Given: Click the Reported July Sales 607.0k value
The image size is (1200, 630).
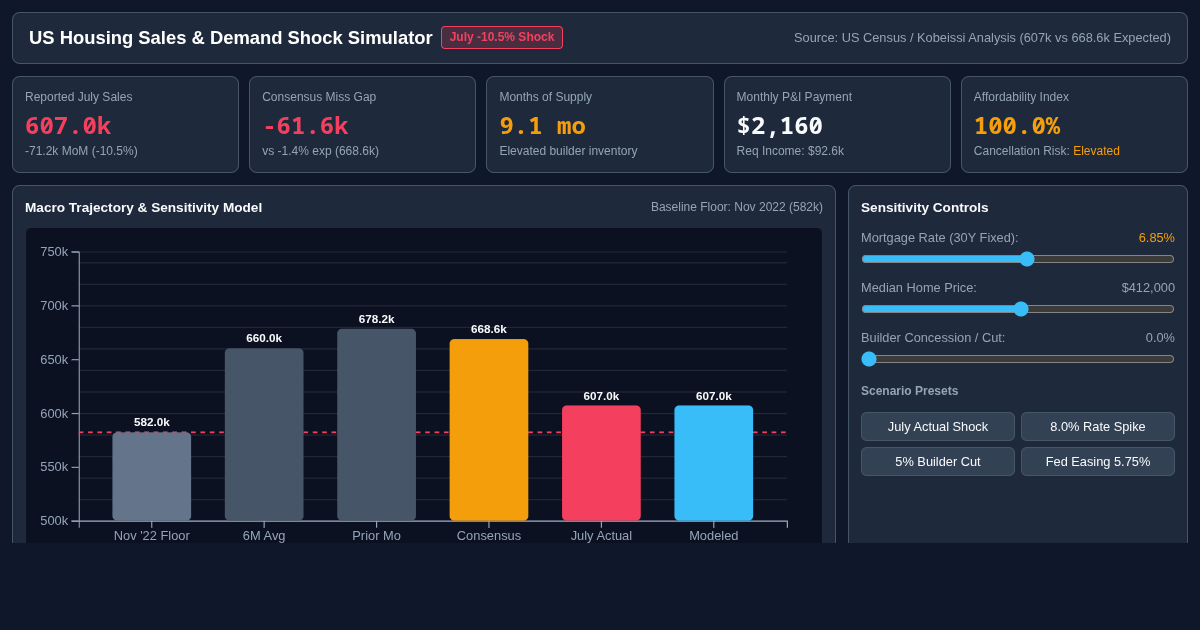Looking at the screenshot, I should [68, 126].
